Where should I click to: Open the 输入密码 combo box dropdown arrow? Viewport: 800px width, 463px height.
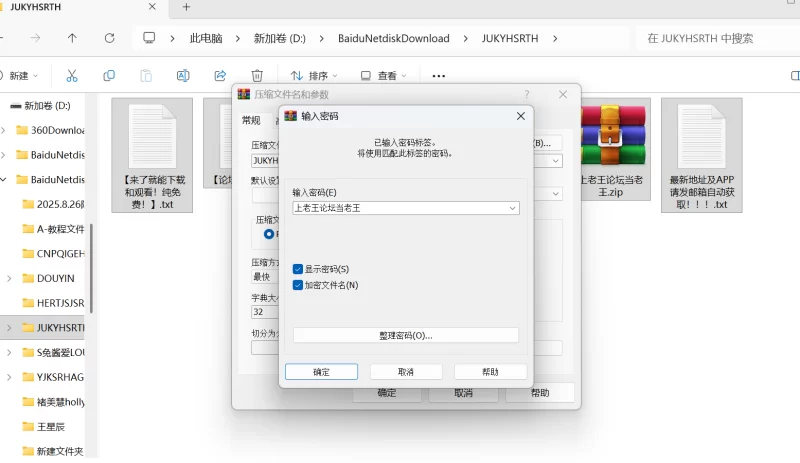point(513,208)
